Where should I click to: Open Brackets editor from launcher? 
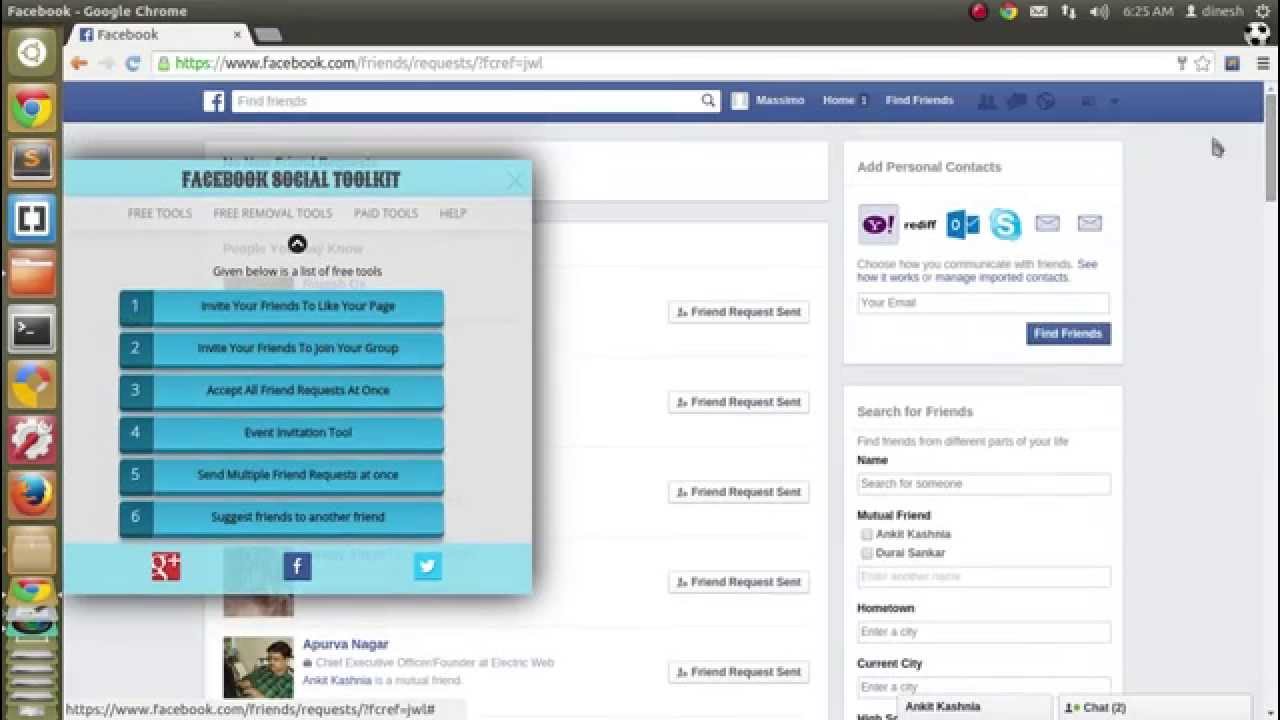point(32,218)
